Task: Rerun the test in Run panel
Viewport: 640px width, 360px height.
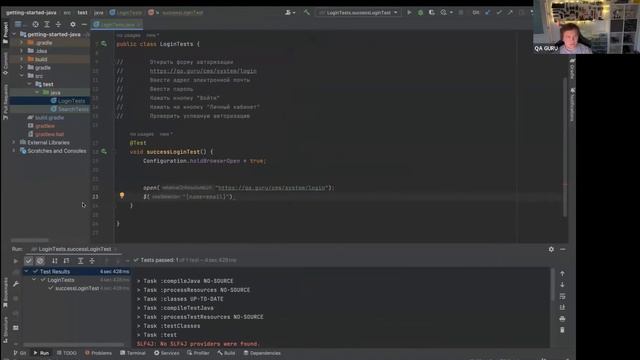Action: [16, 261]
